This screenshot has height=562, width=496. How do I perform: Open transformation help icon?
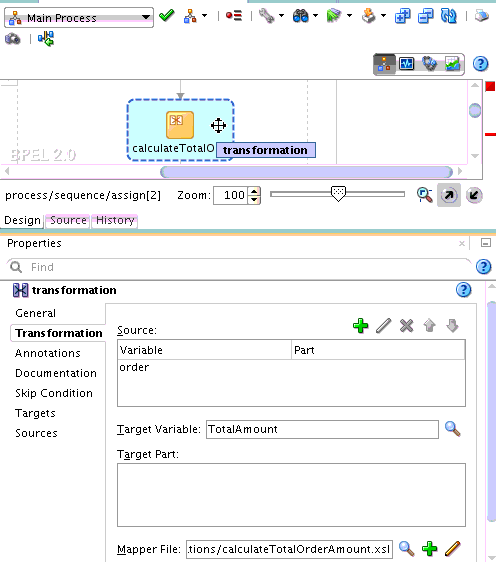pyautogui.click(x=463, y=290)
